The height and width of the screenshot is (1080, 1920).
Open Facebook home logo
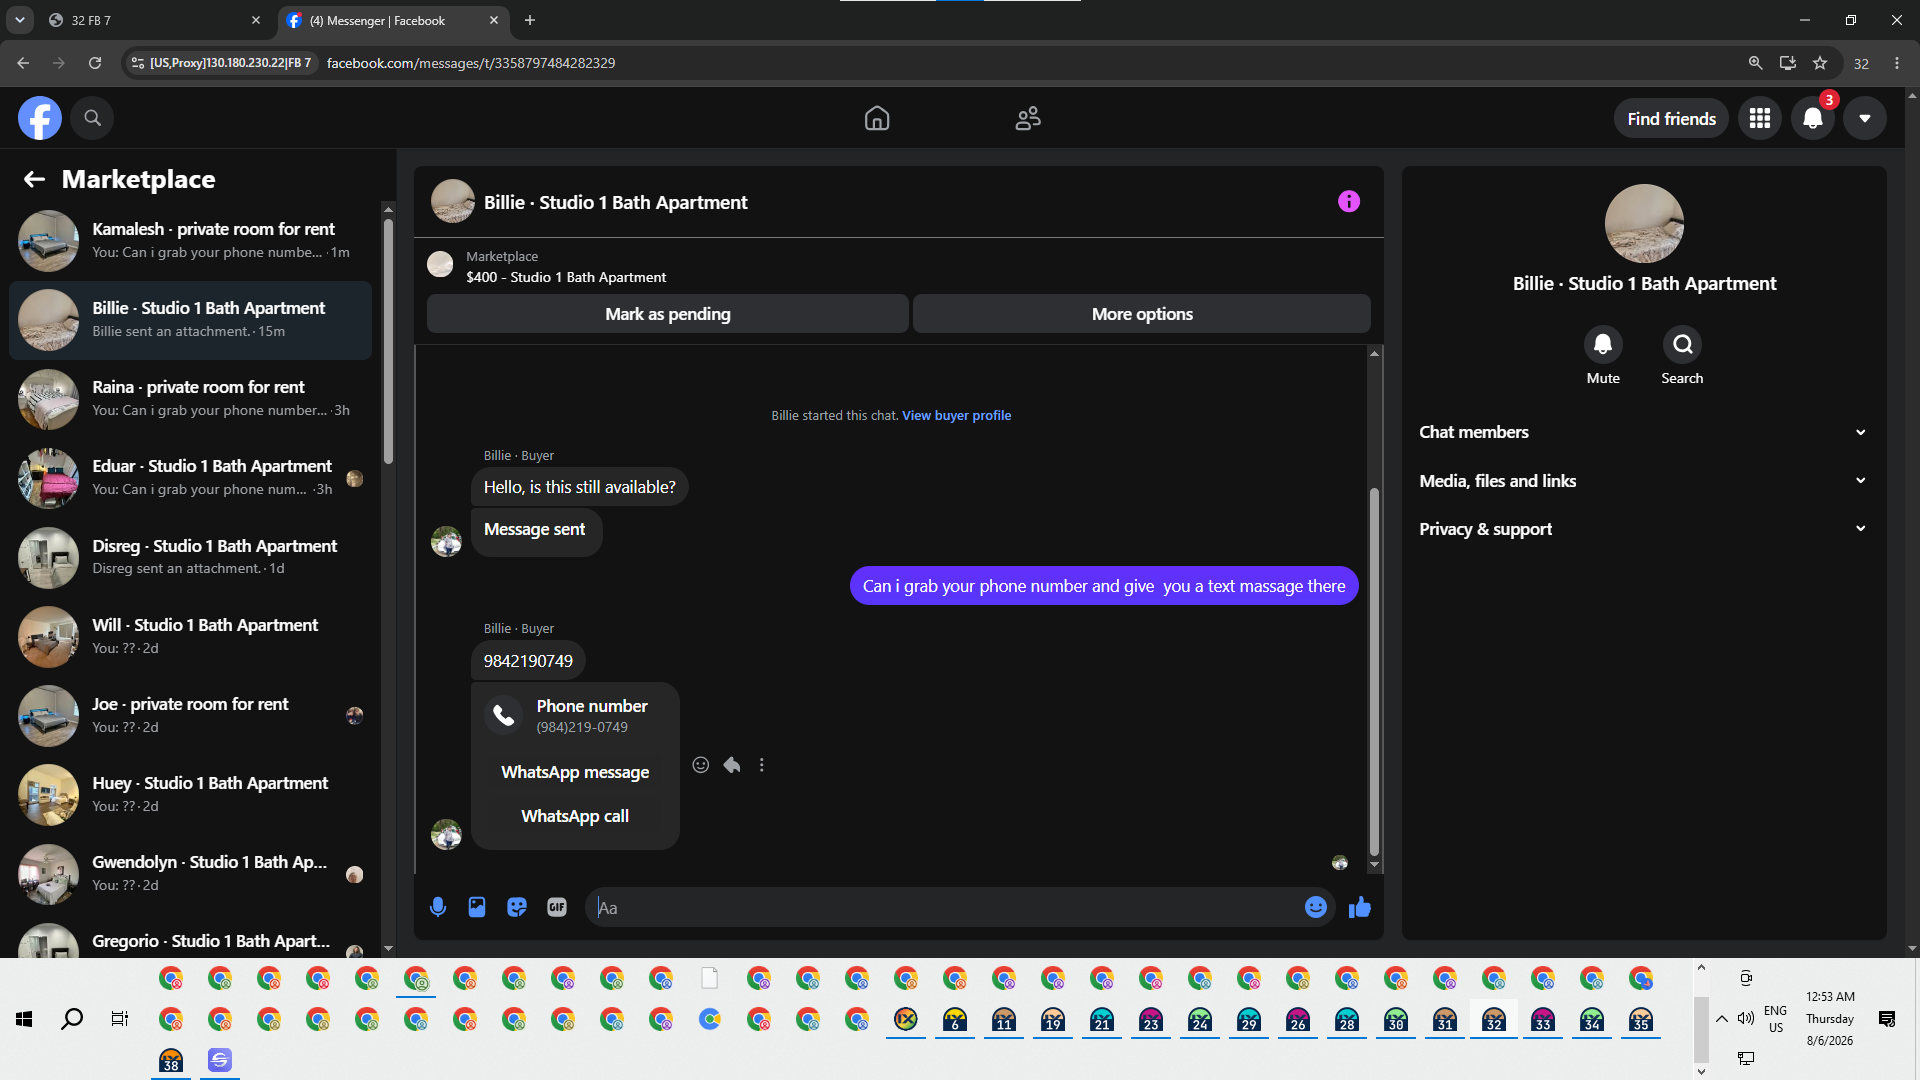click(40, 118)
